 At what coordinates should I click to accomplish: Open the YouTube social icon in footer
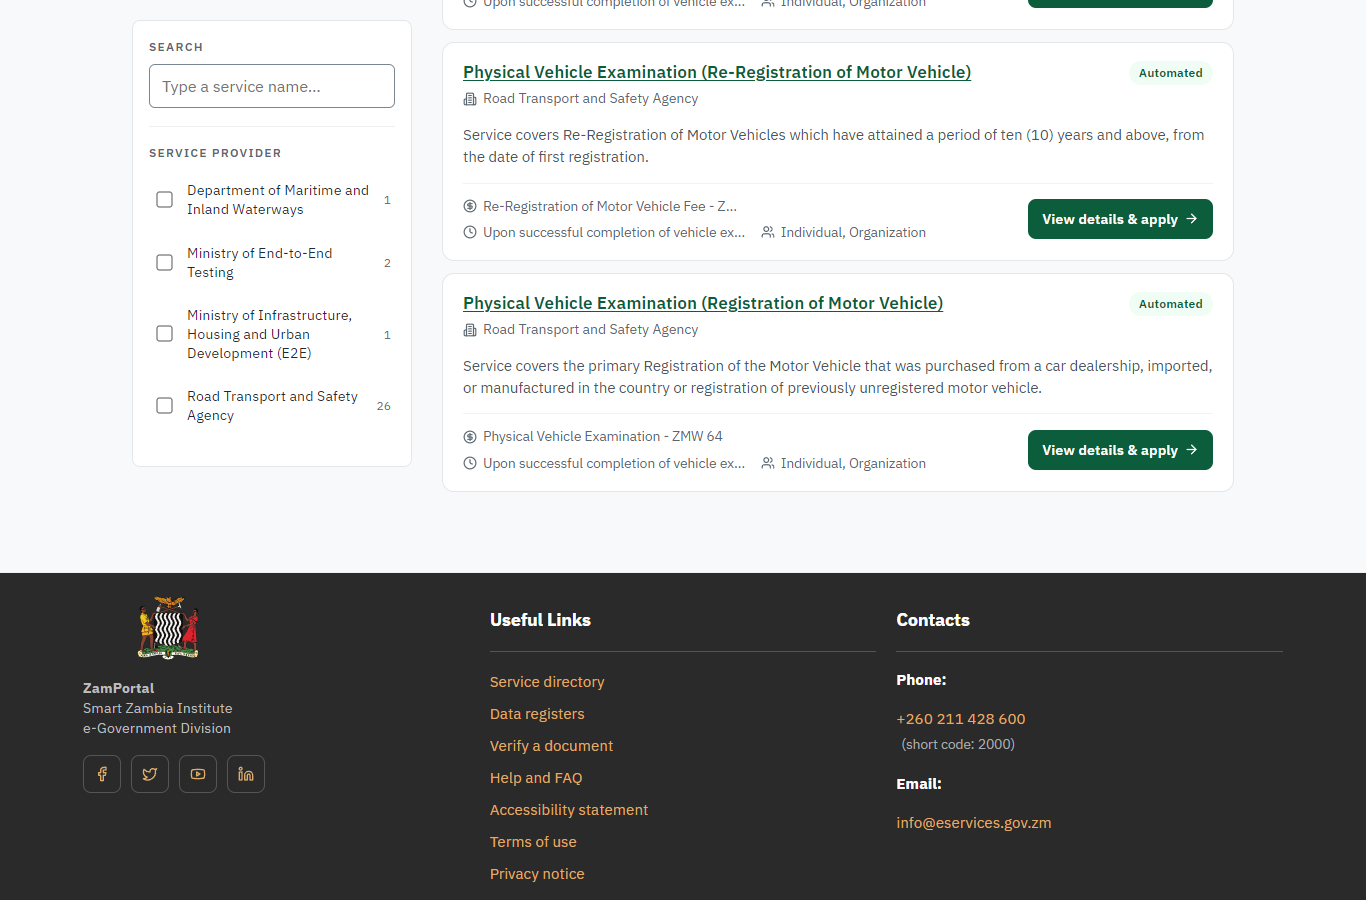198,774
